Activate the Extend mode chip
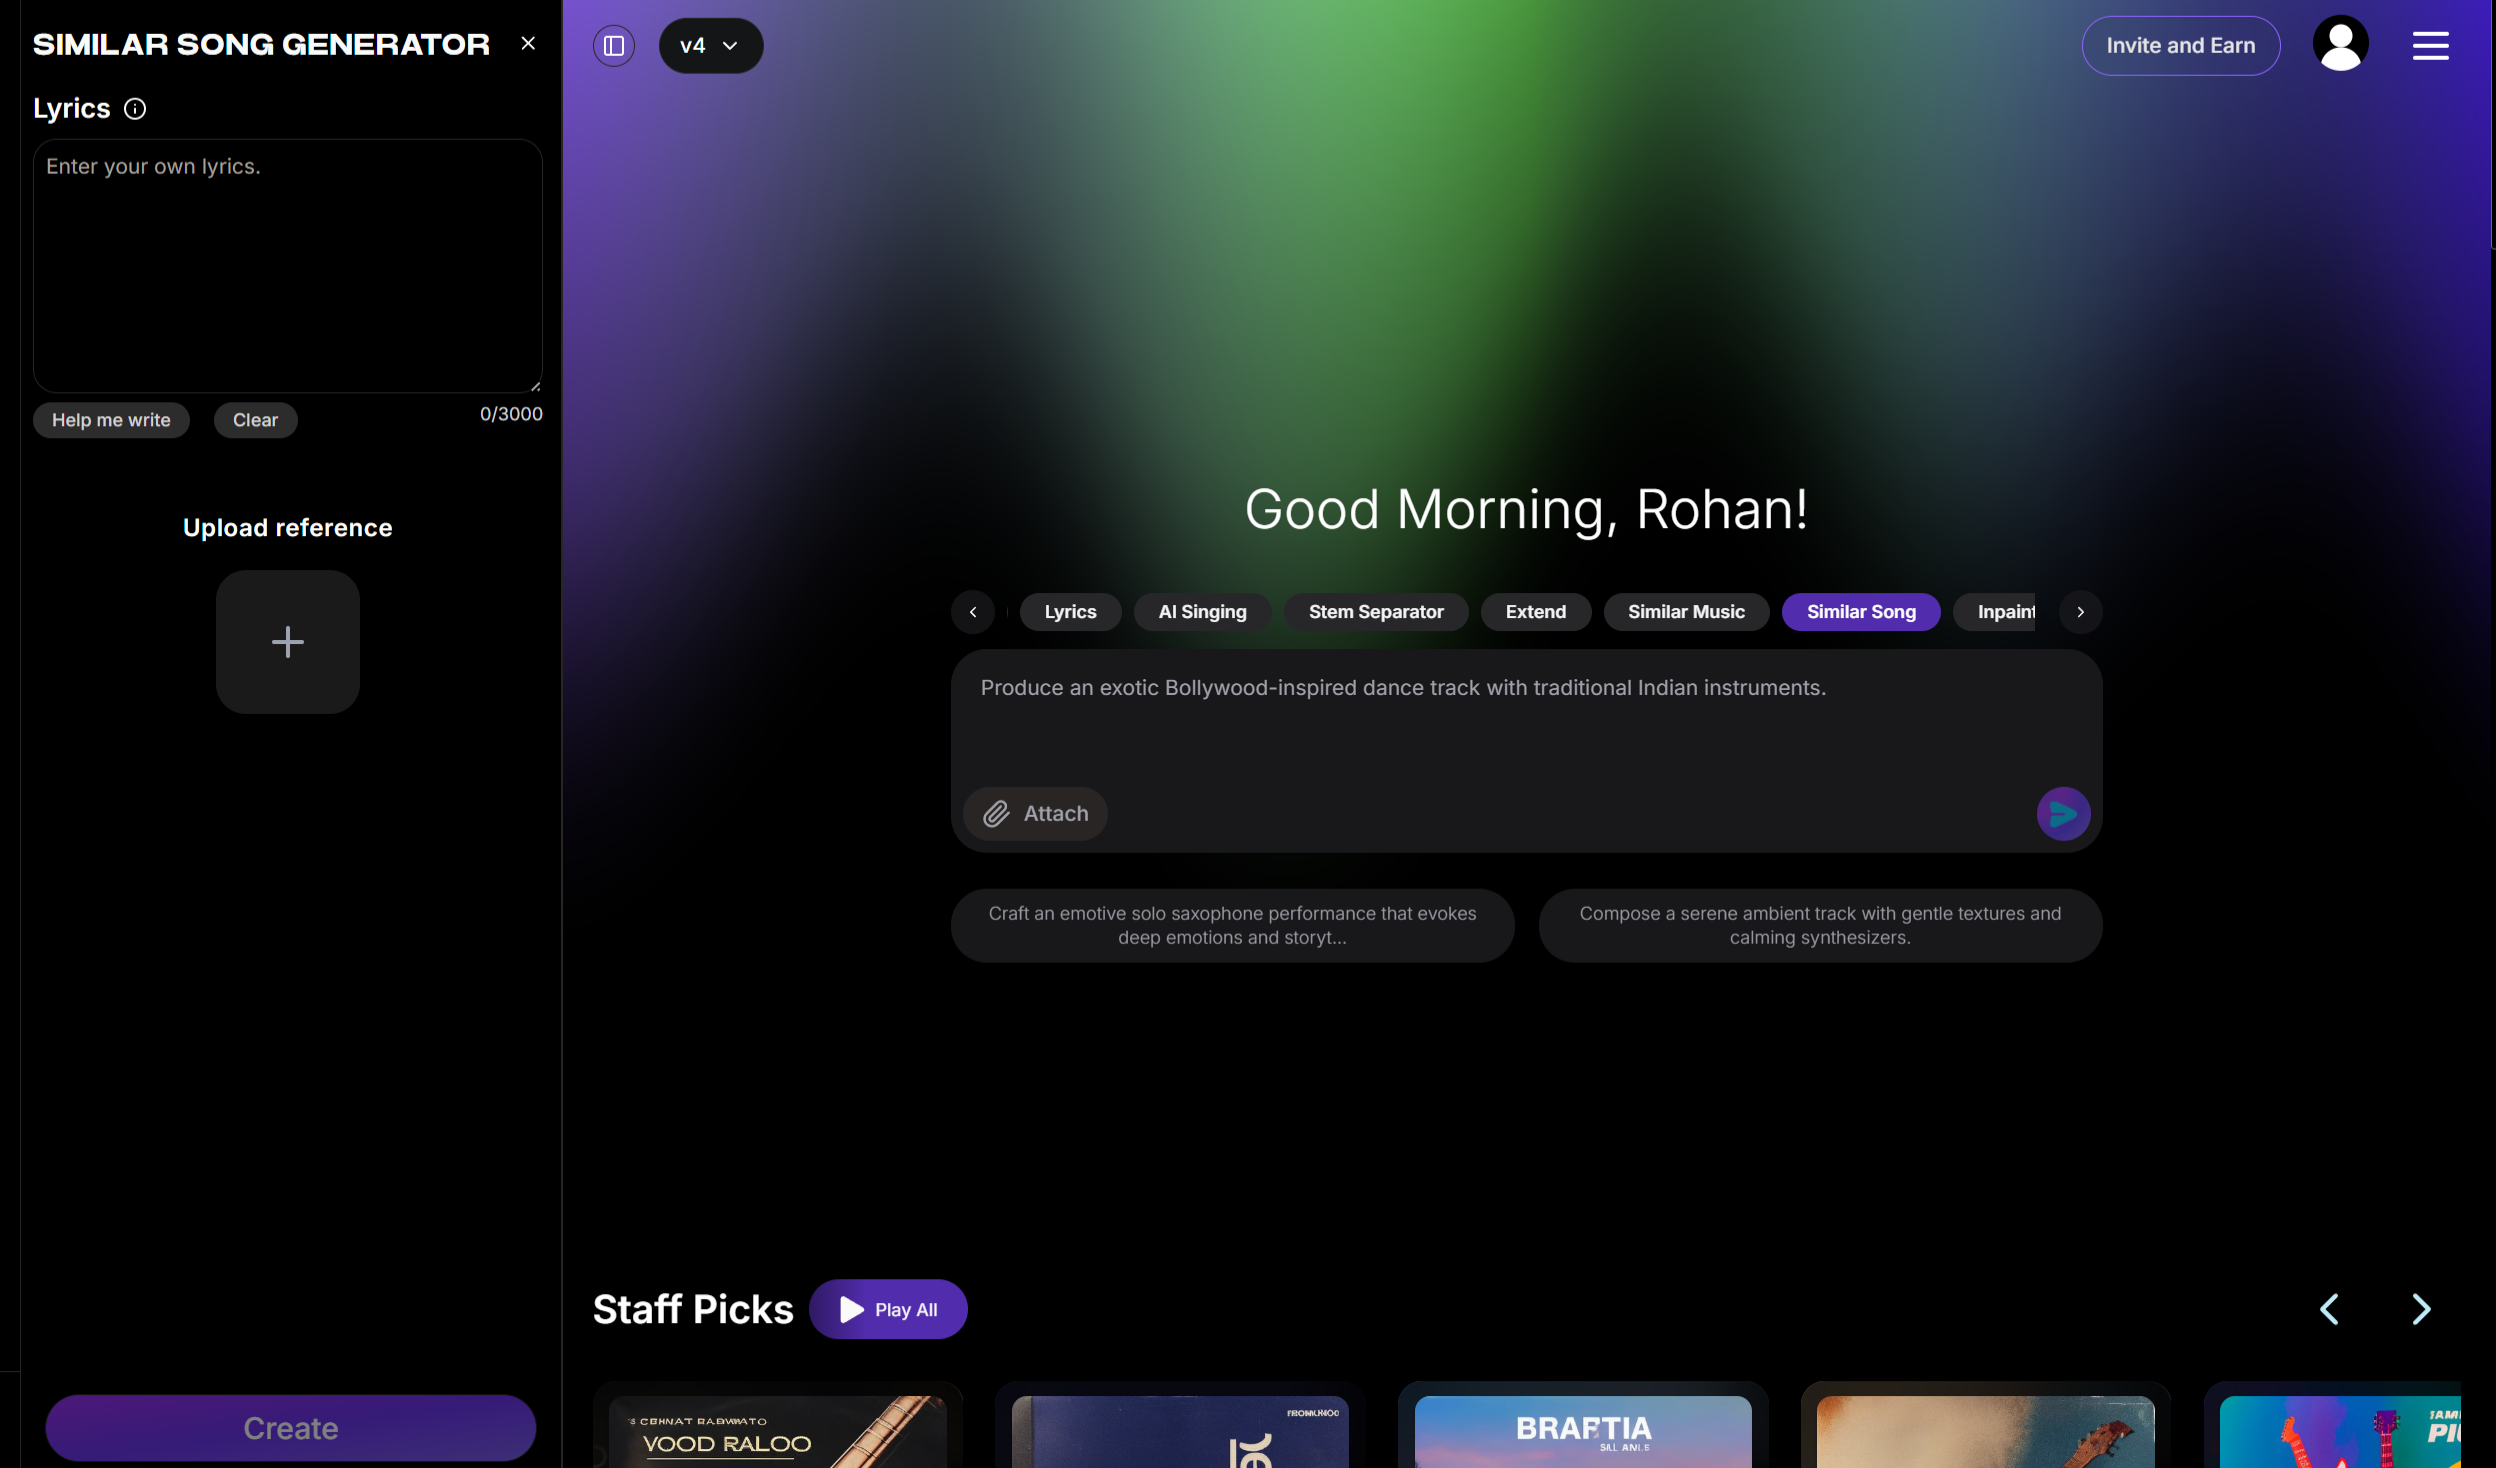The image size is (2496, 1468). click(x=1535, y=611)
